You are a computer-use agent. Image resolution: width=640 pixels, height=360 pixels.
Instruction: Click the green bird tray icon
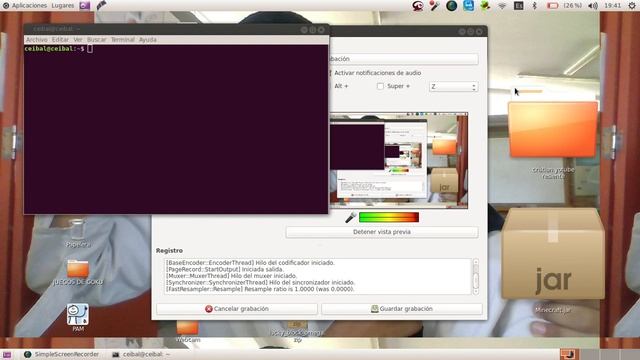(485, 6)
